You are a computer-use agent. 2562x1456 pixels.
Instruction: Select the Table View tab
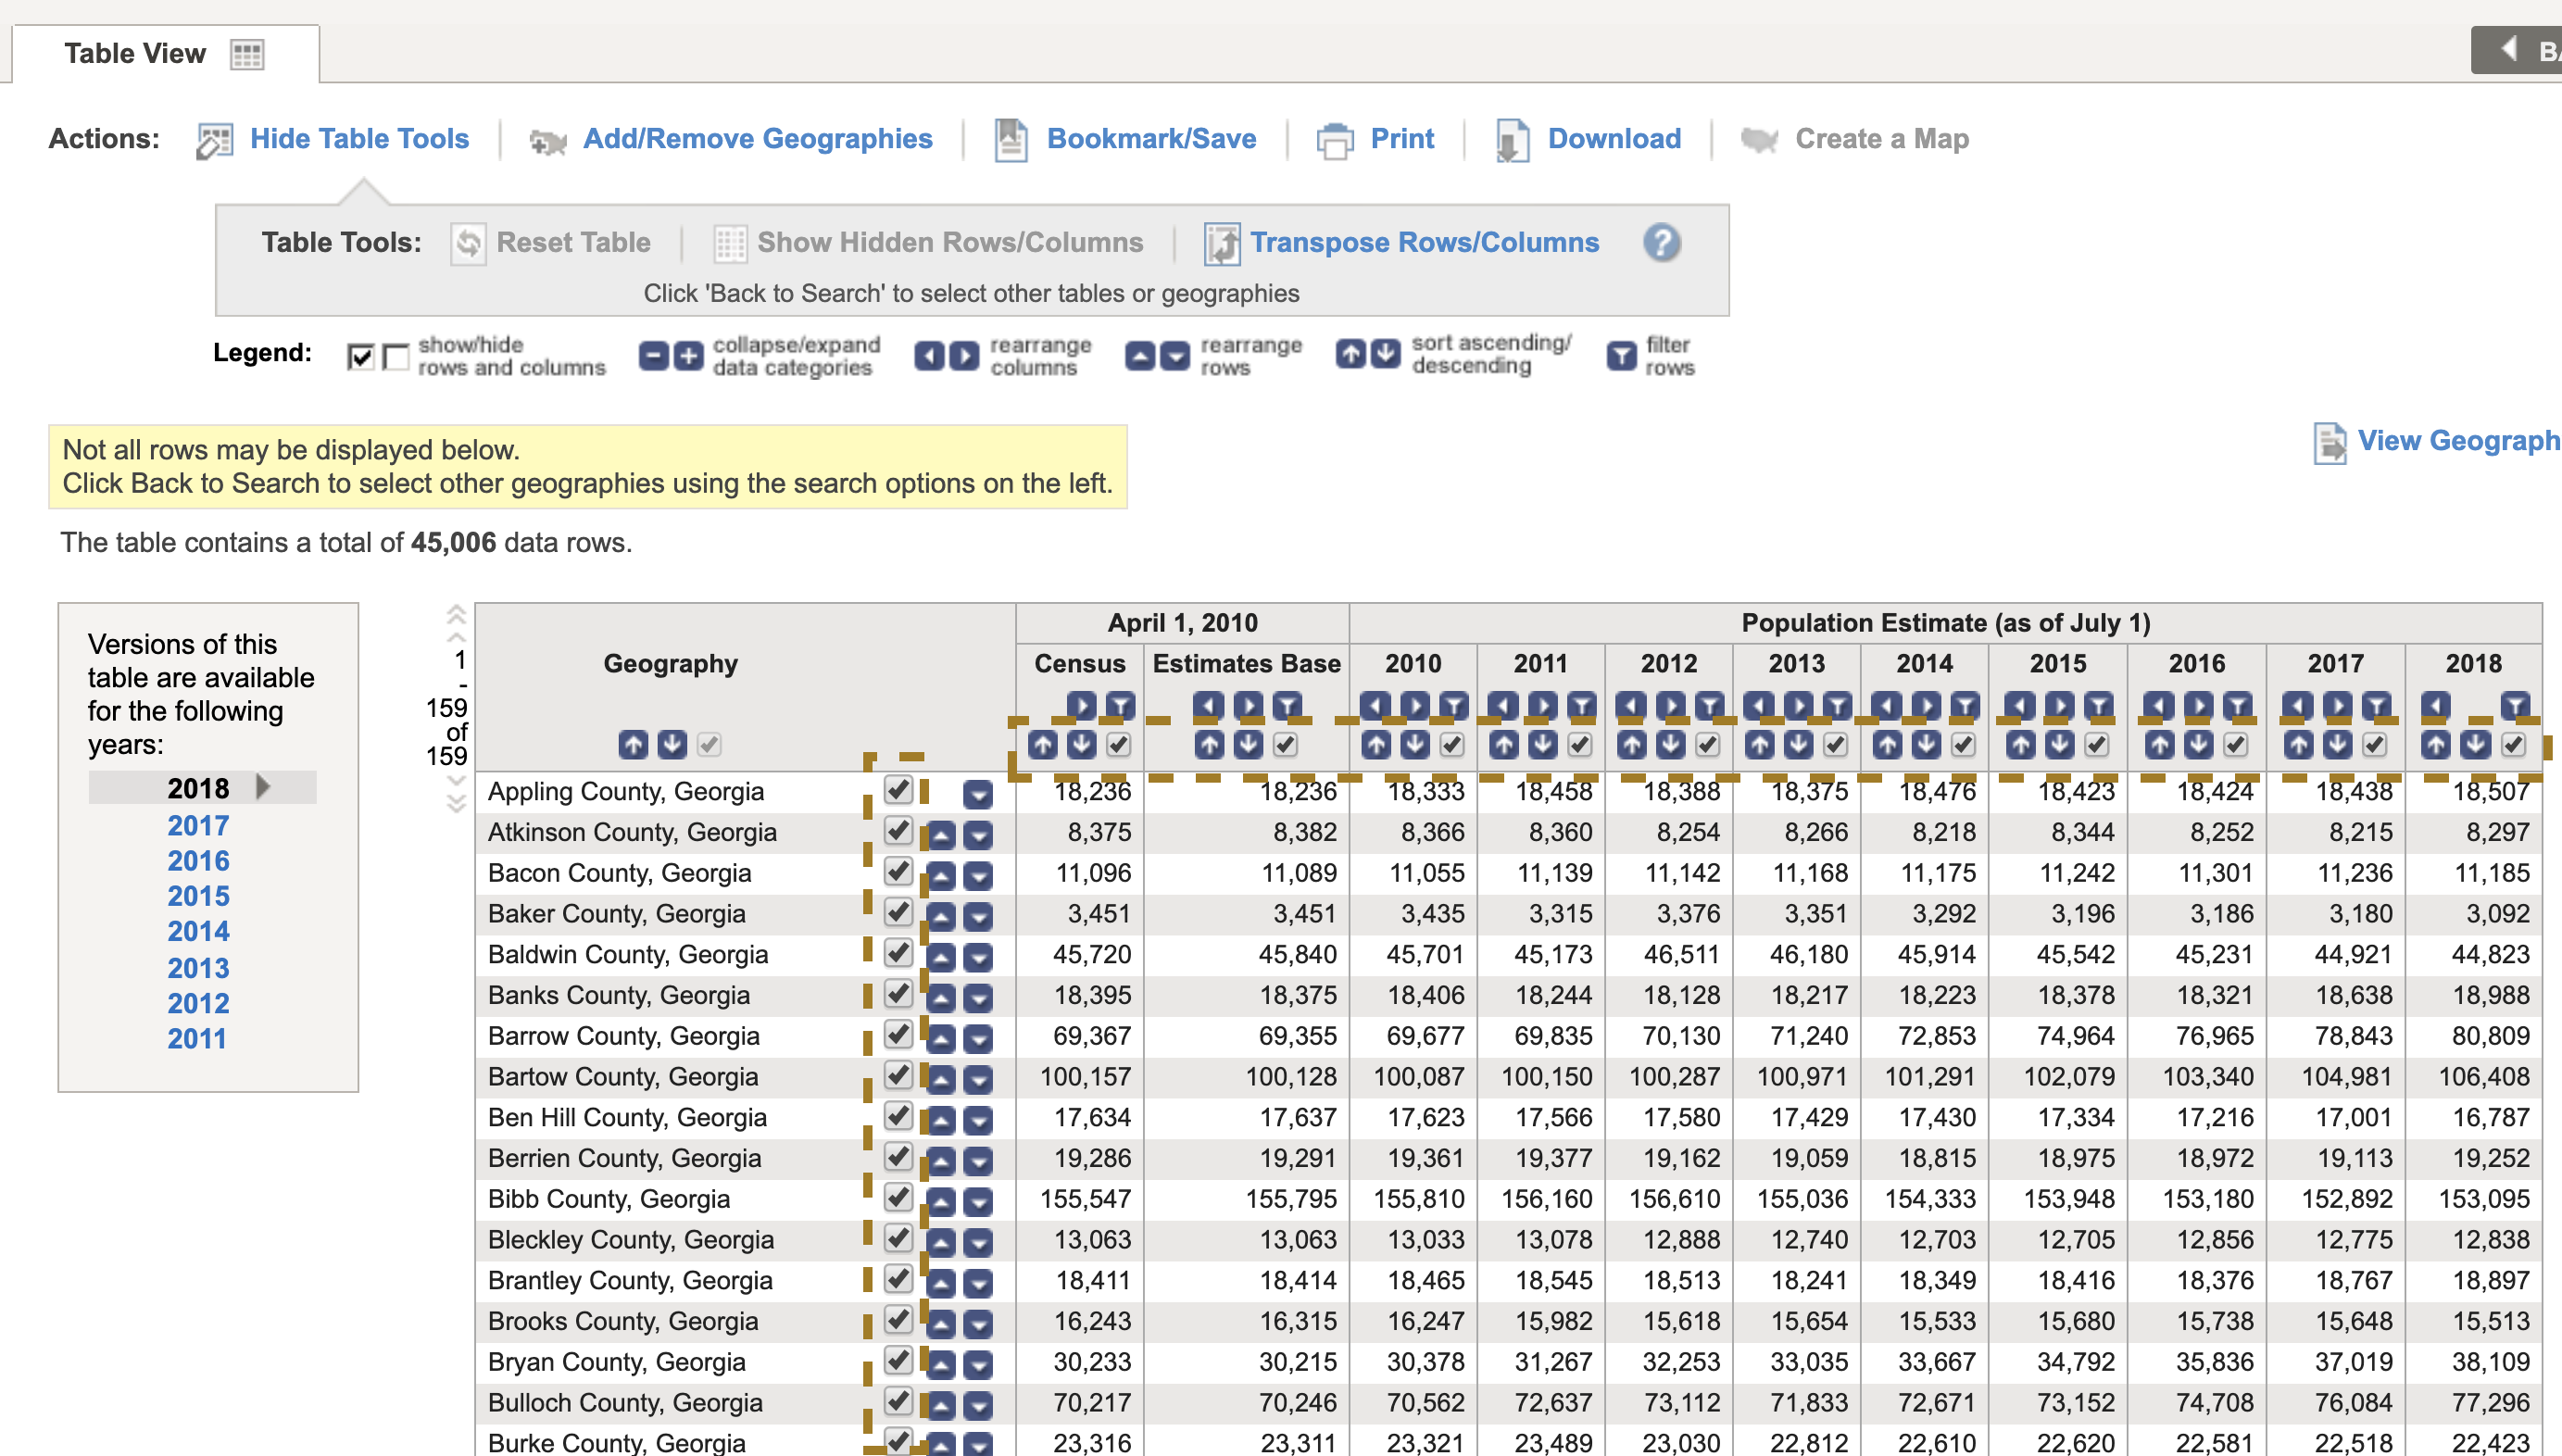tap(135, 53)
